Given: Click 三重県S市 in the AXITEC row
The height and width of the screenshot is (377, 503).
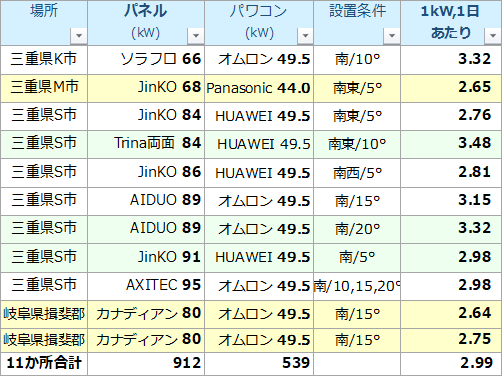Looking at the screenshot, I should [44, 286].
